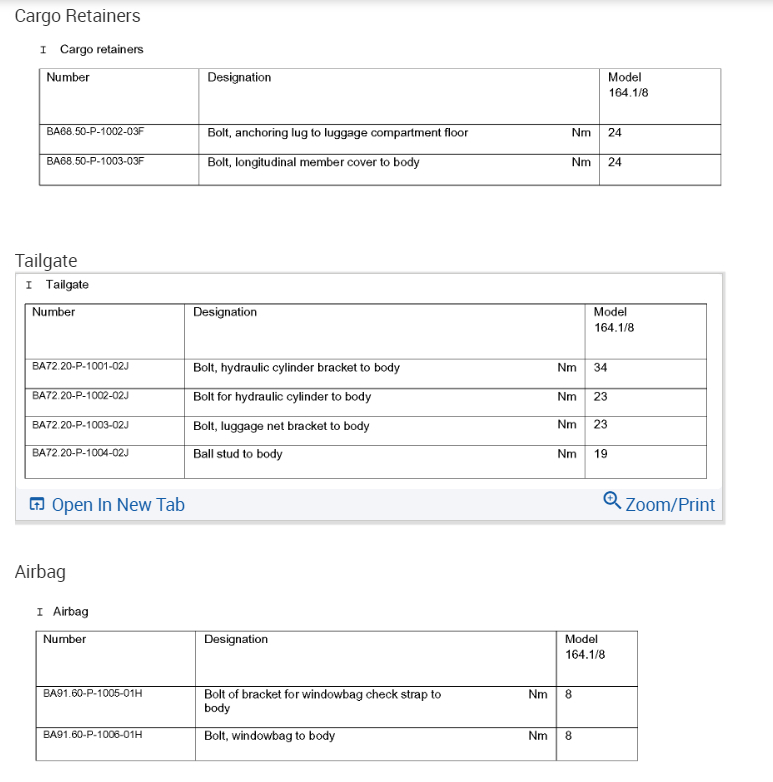Click the small icon beside Airbag caption

(40, 612)
